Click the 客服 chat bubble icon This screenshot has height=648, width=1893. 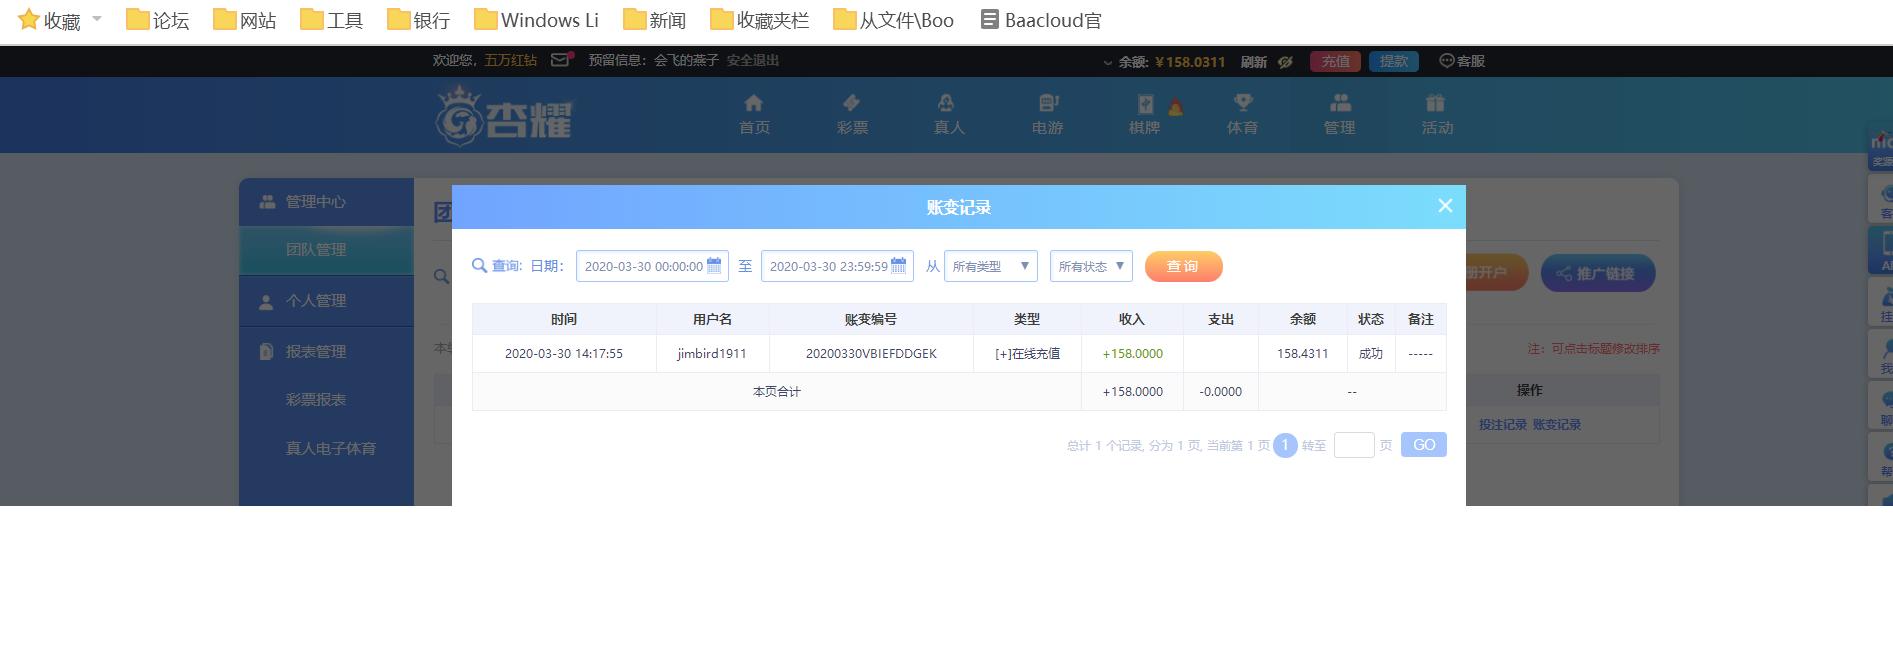(x=1446, y=61)
